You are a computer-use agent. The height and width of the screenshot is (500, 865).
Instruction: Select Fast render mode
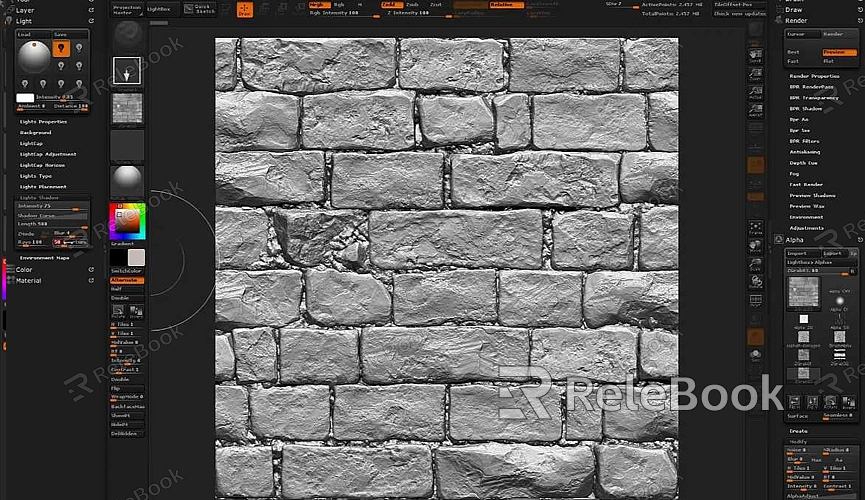[793, 61]
